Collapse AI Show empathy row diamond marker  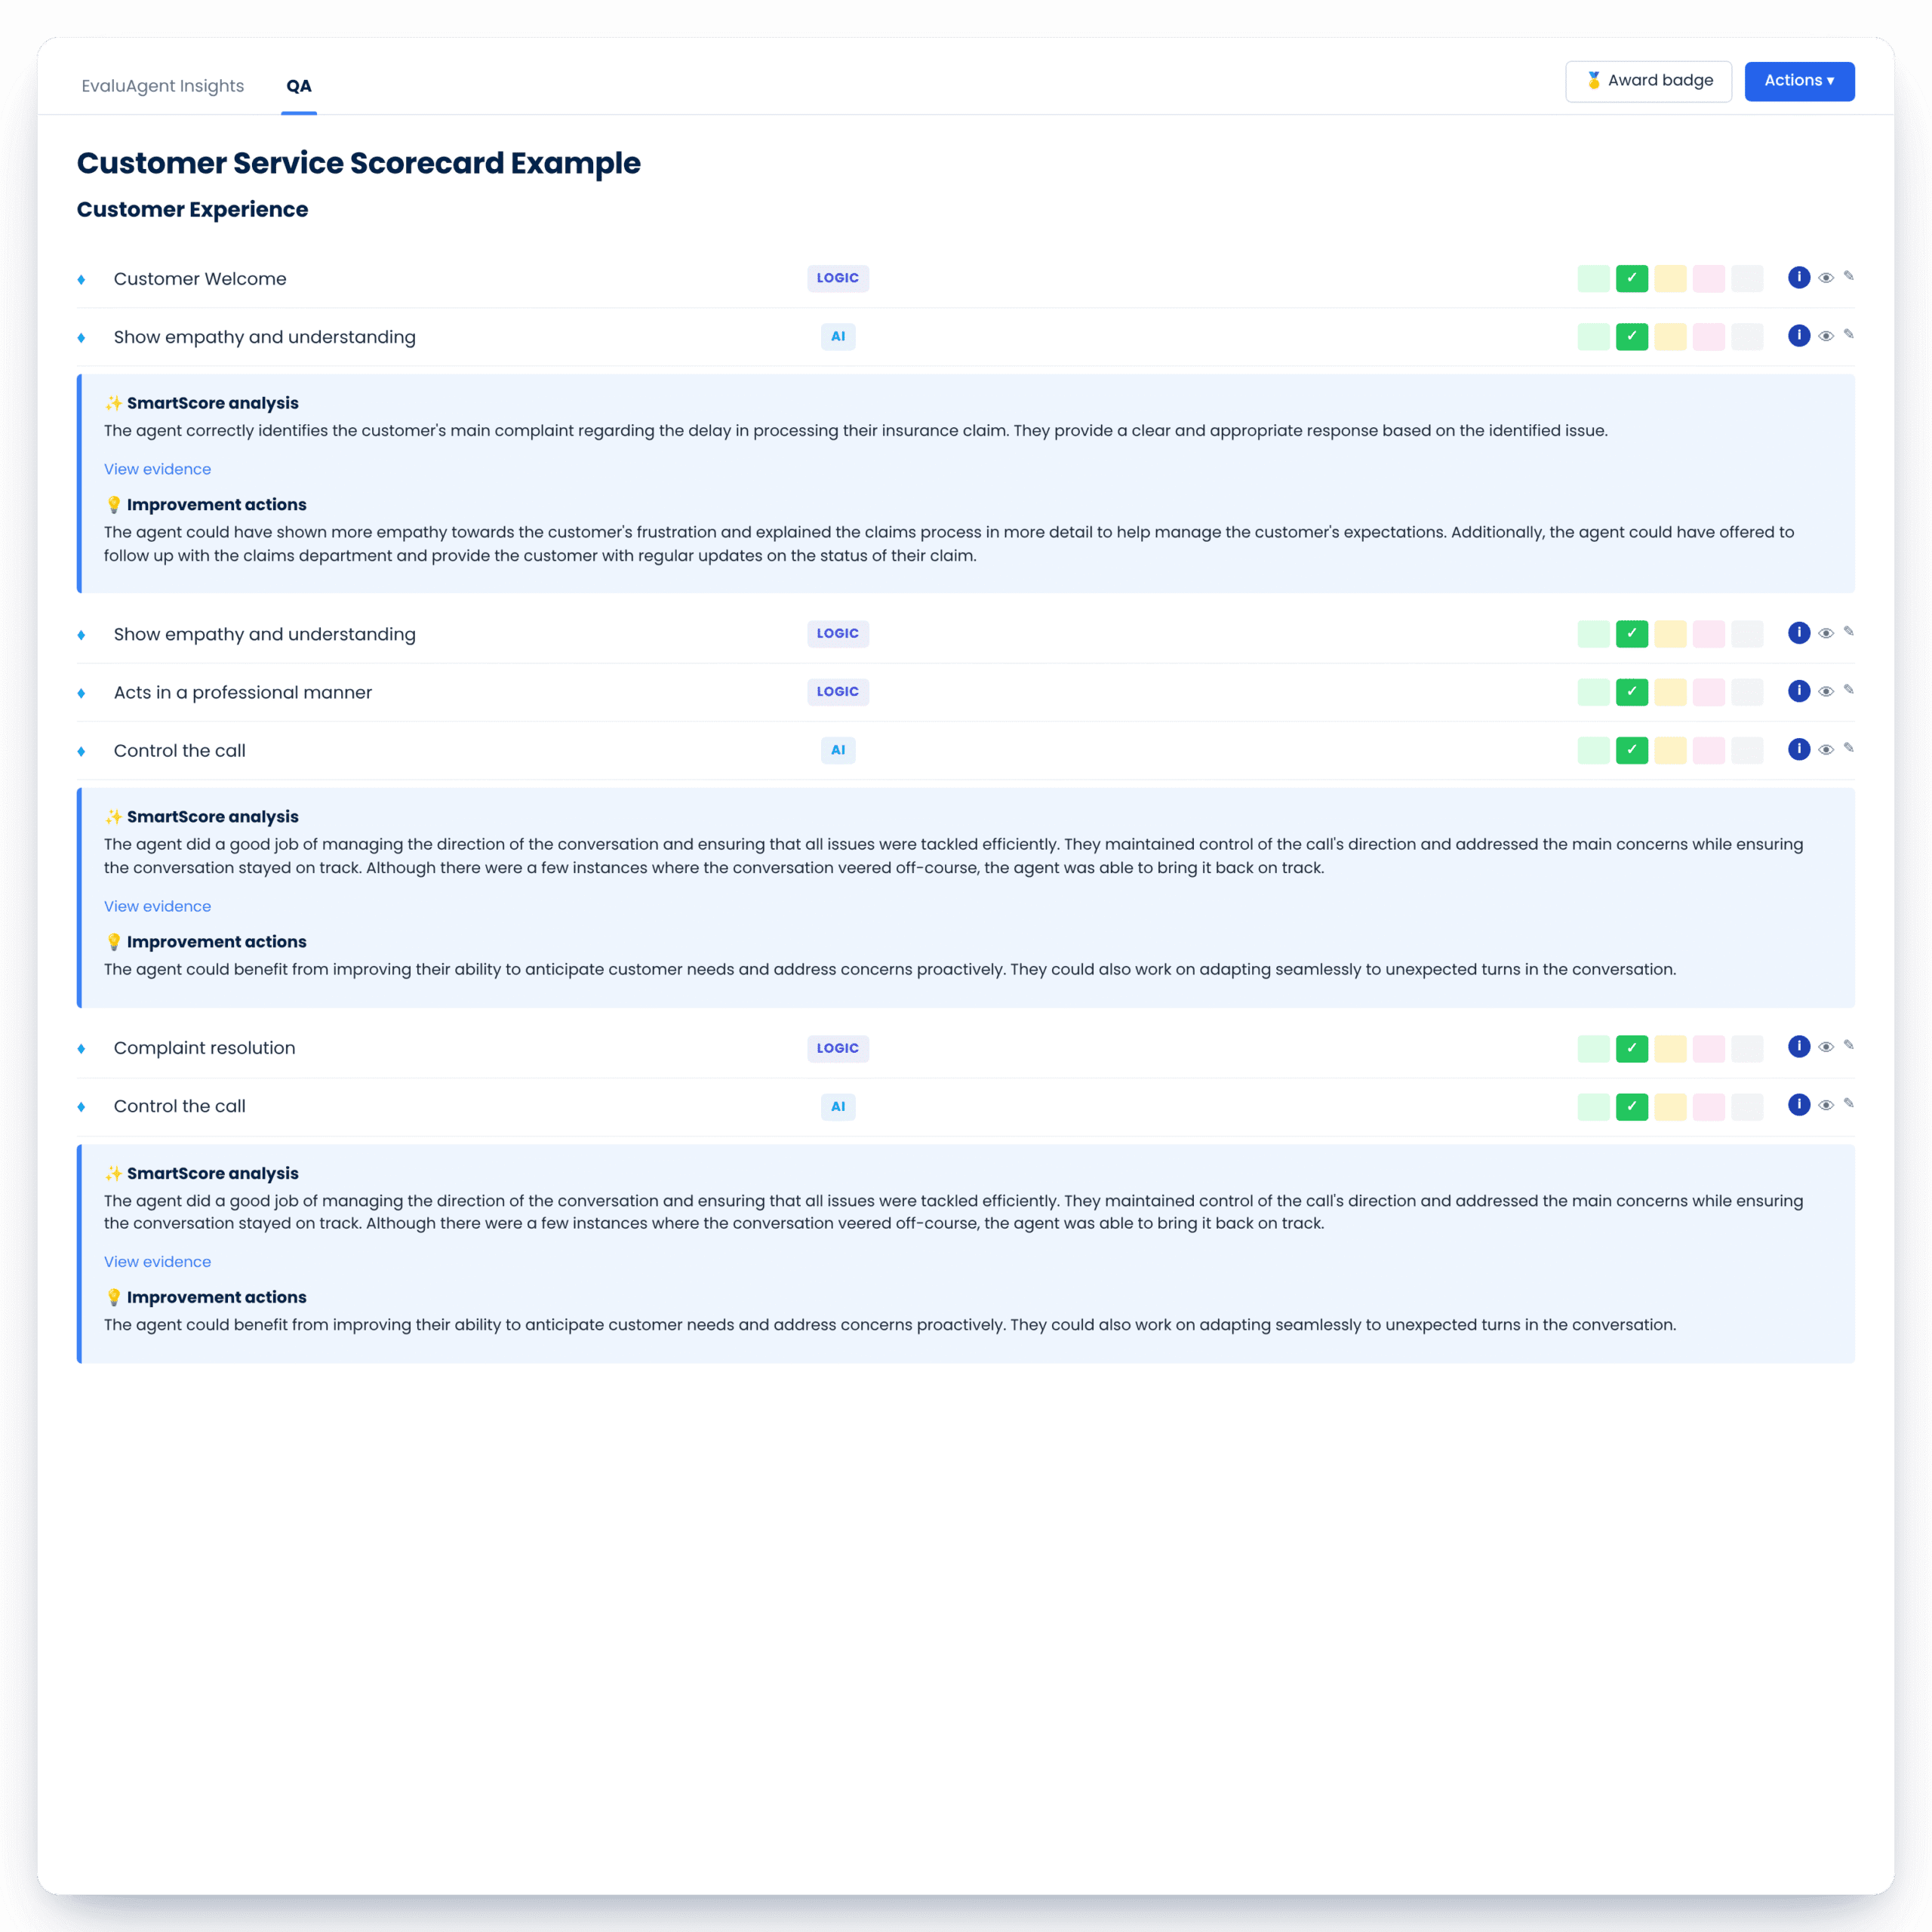(81, 338)
